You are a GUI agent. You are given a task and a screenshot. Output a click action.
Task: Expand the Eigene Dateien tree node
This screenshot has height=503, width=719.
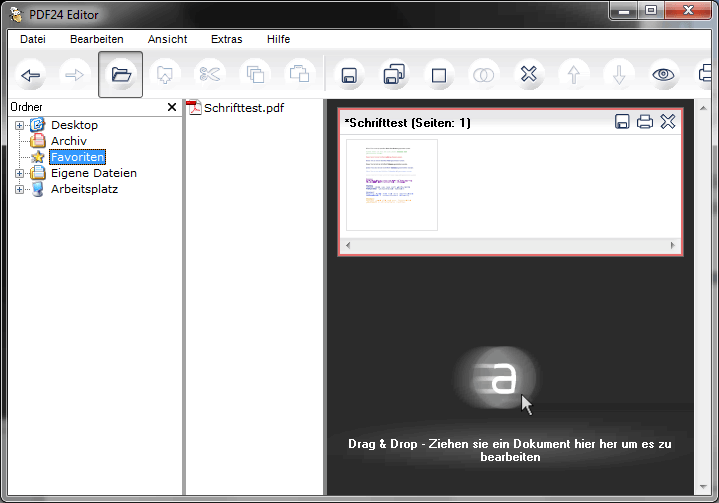coord(19,173)
